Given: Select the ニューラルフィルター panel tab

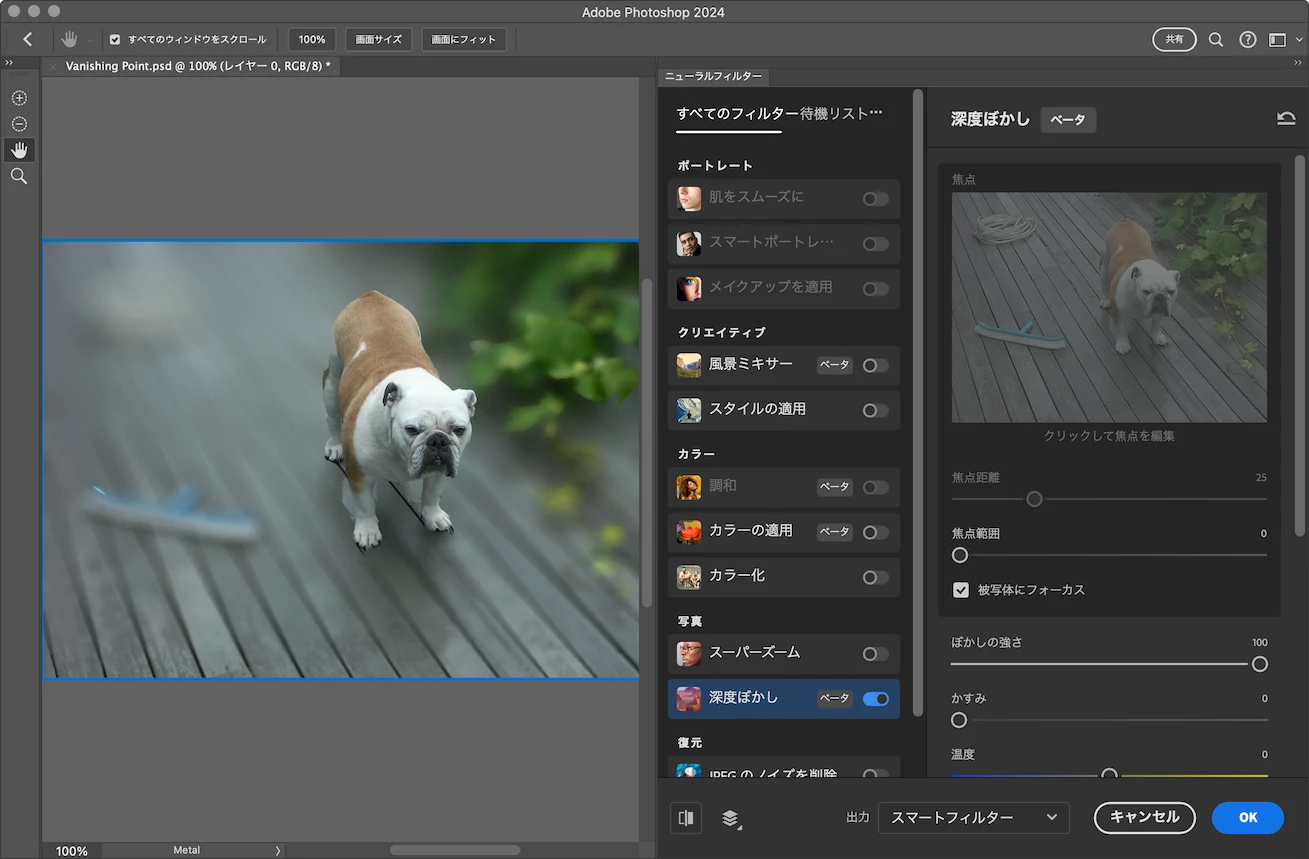Looking at the screenshot, I should 713,76.
